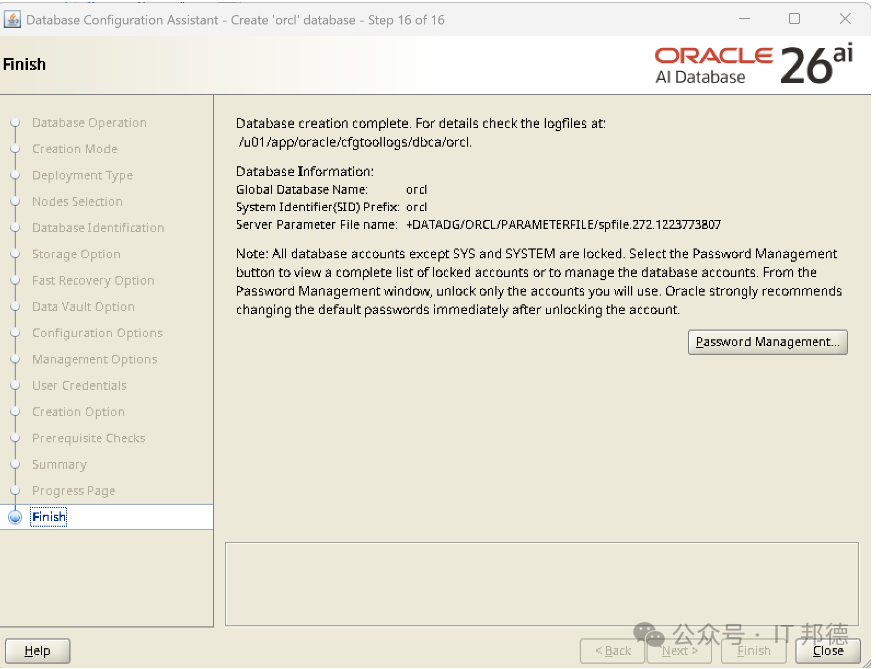
Task: Click inside the empty message box at bottom
Action: (541, 584)
